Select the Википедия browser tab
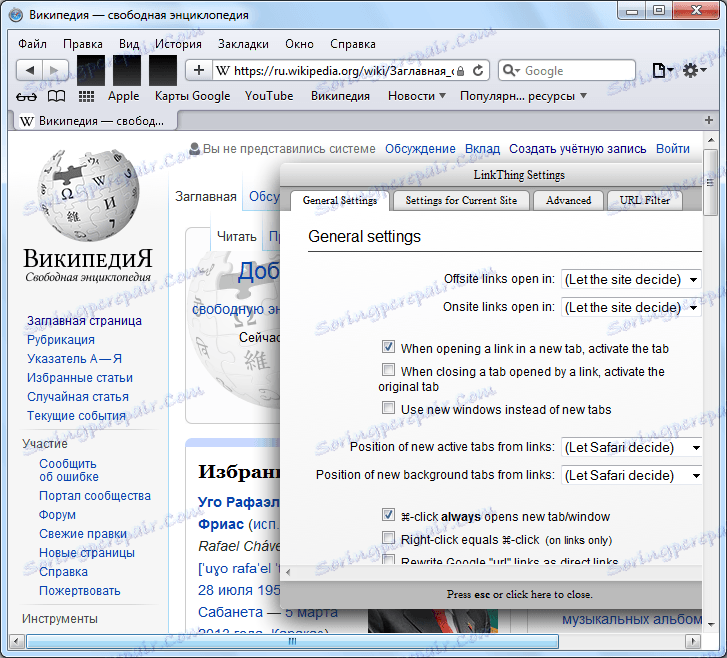The image size is (727, 658). pyautogui.click(x=94, y=121)
